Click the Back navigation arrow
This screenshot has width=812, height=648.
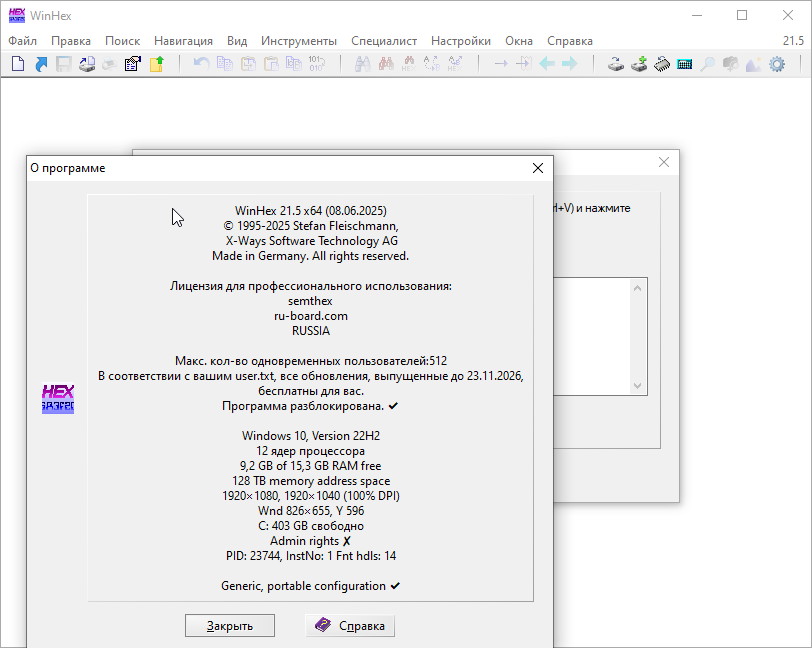tap(547, 64)
